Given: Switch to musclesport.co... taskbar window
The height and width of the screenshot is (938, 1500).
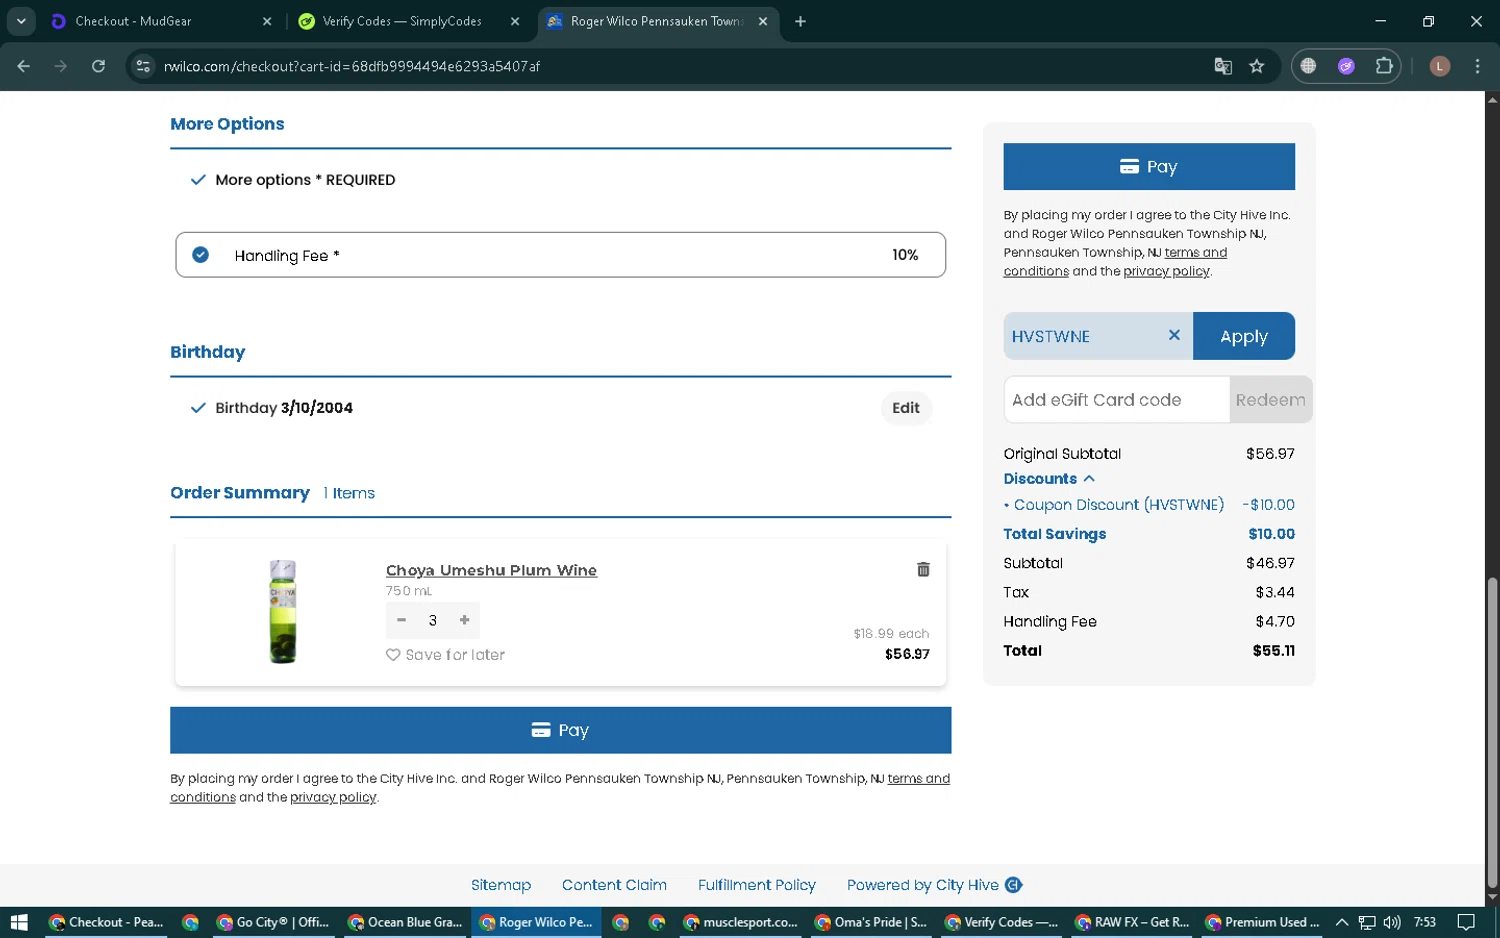Looking at the screenshot, I should pyautogui.click(x=741, y=922).
